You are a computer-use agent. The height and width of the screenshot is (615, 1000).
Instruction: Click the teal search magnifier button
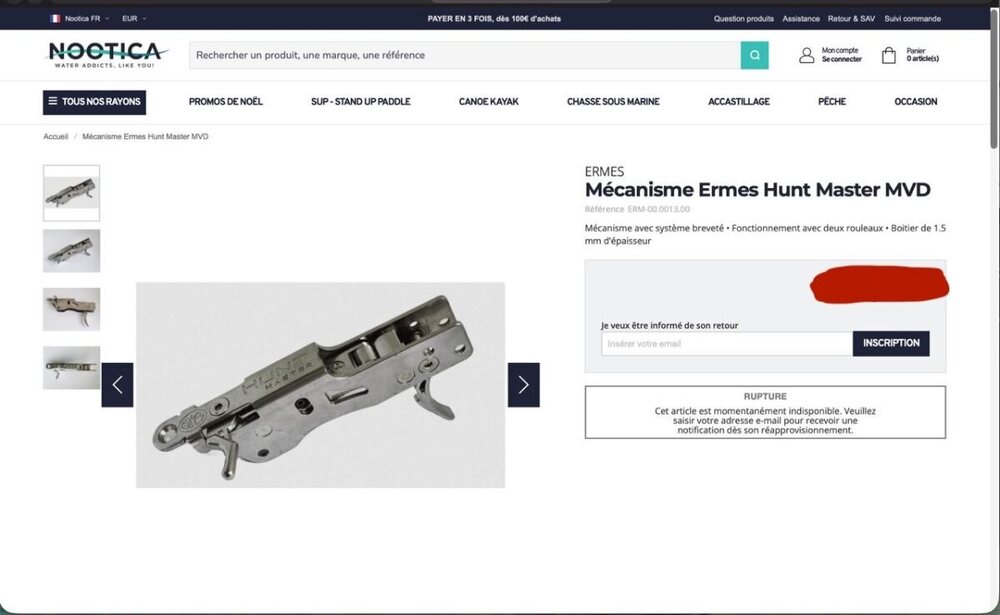click(x=754, y=55)
